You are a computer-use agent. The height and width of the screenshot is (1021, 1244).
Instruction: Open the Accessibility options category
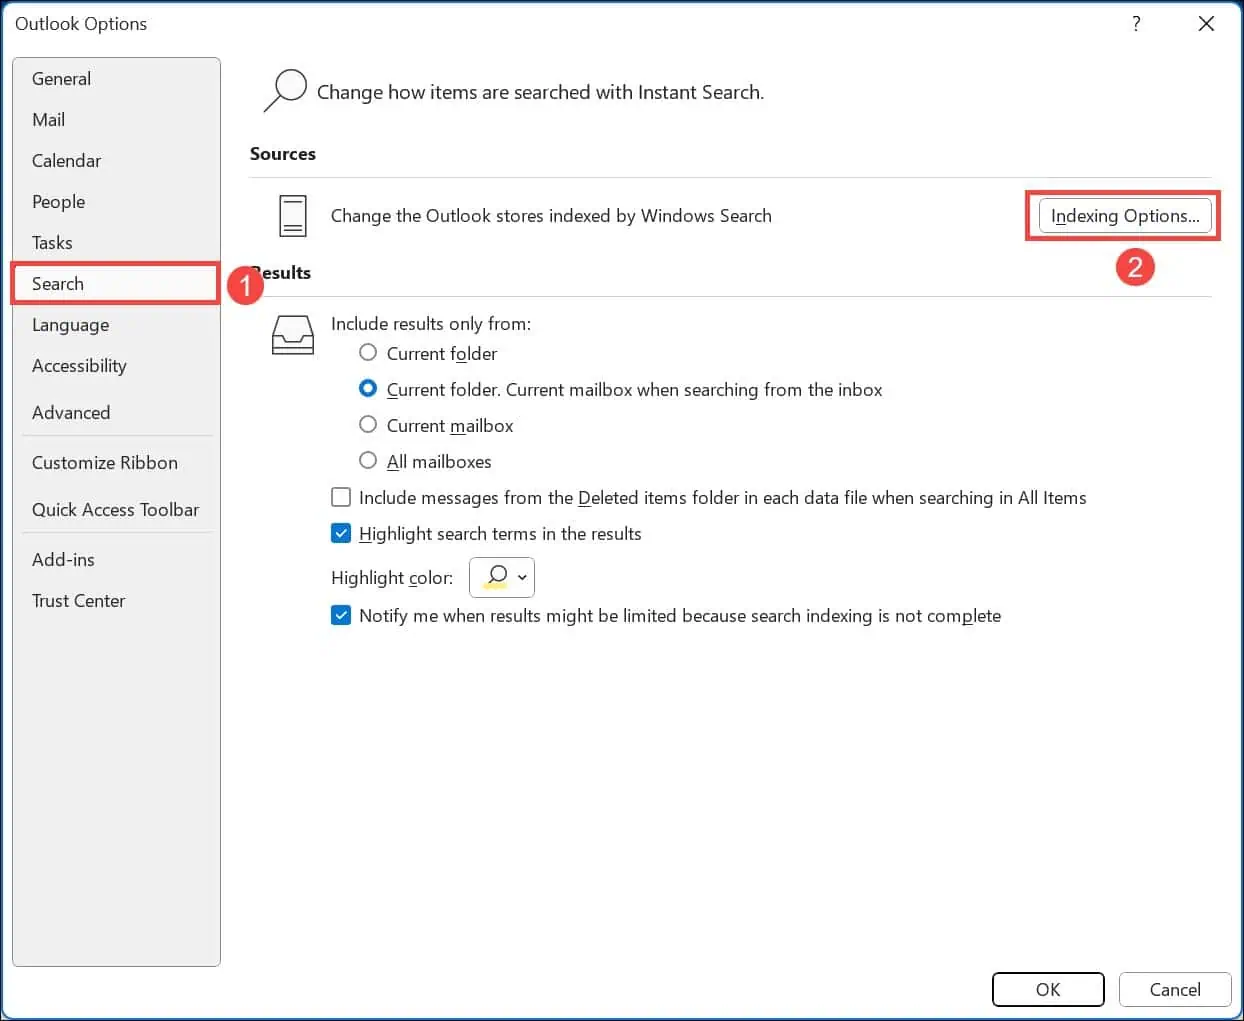click(116, 366)
